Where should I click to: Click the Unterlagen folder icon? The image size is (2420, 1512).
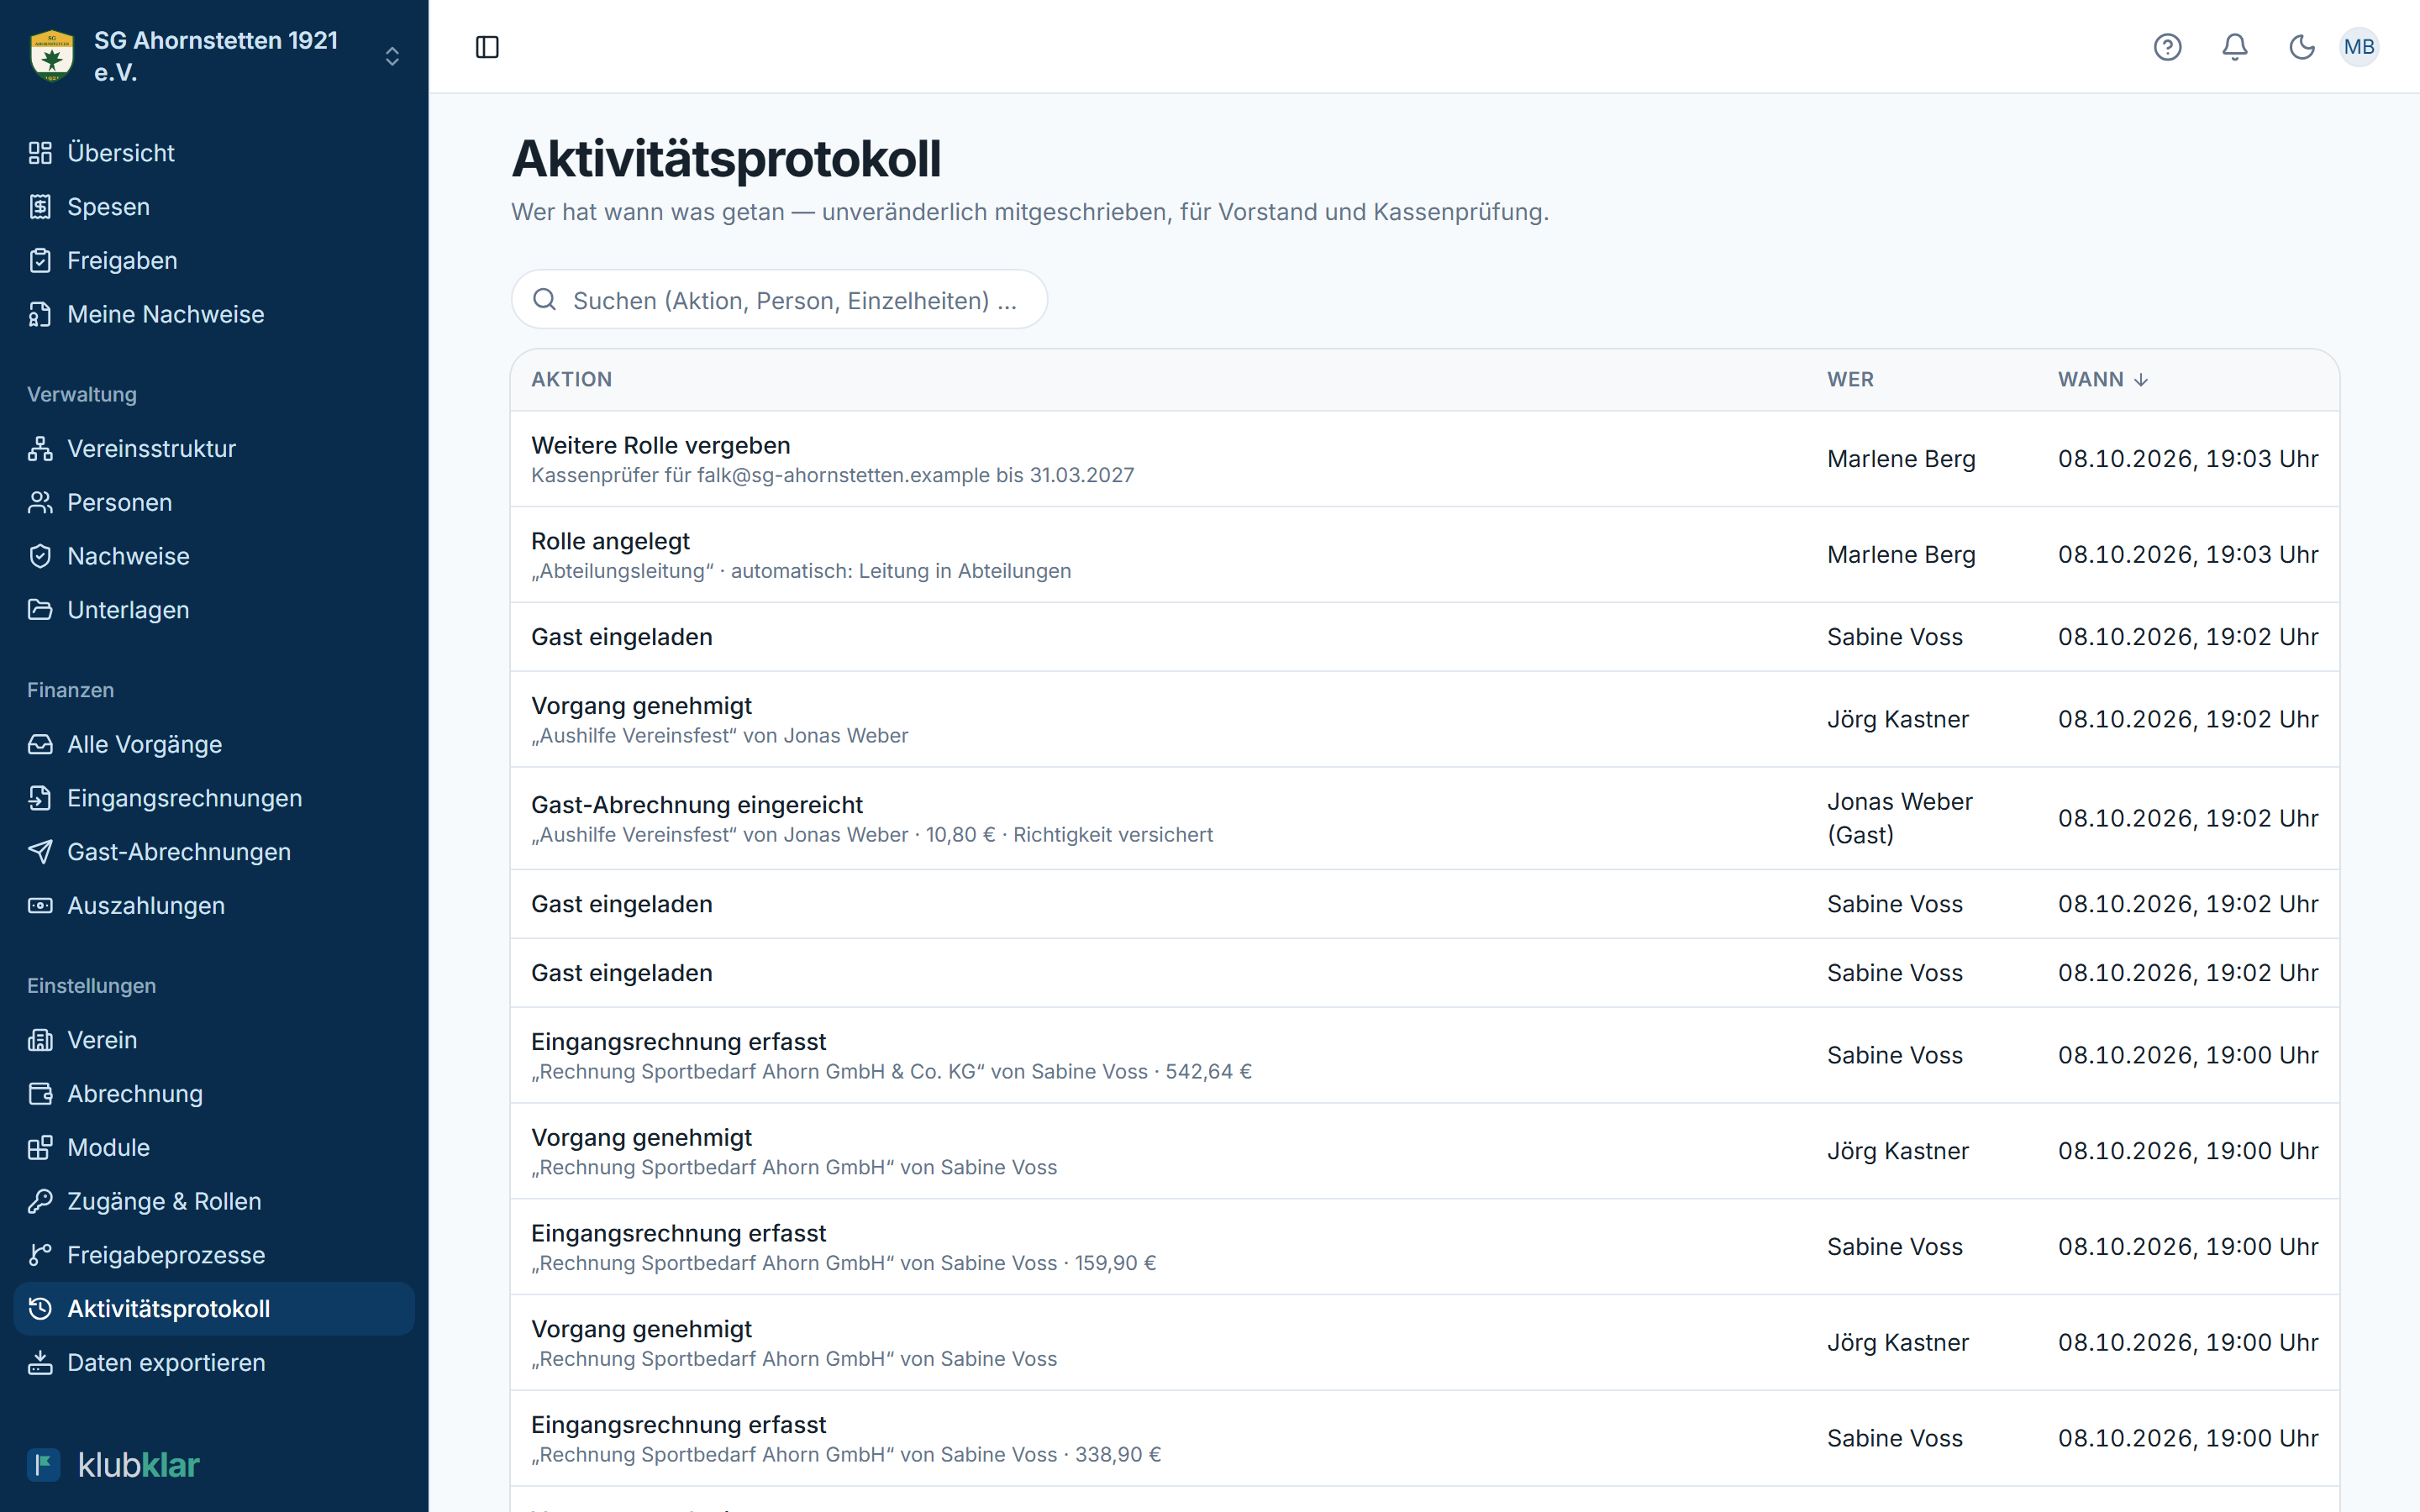point(40,610)
